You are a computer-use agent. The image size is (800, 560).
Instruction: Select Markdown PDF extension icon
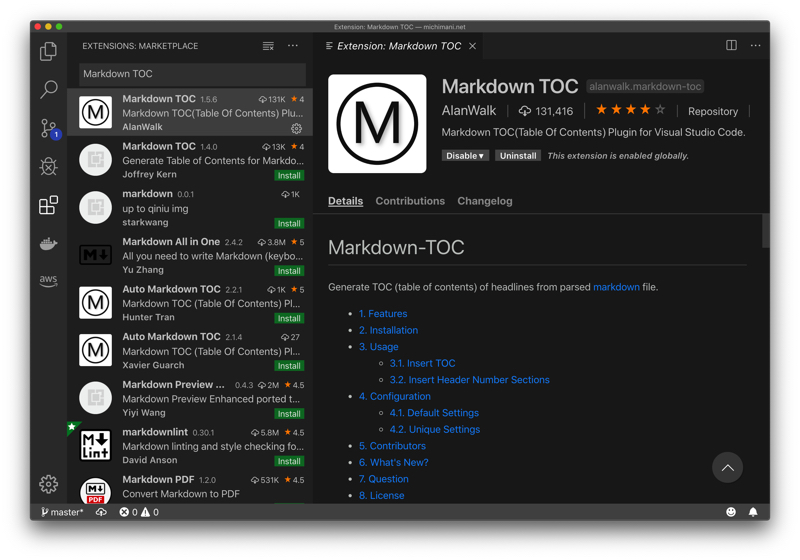pos(95,490)
